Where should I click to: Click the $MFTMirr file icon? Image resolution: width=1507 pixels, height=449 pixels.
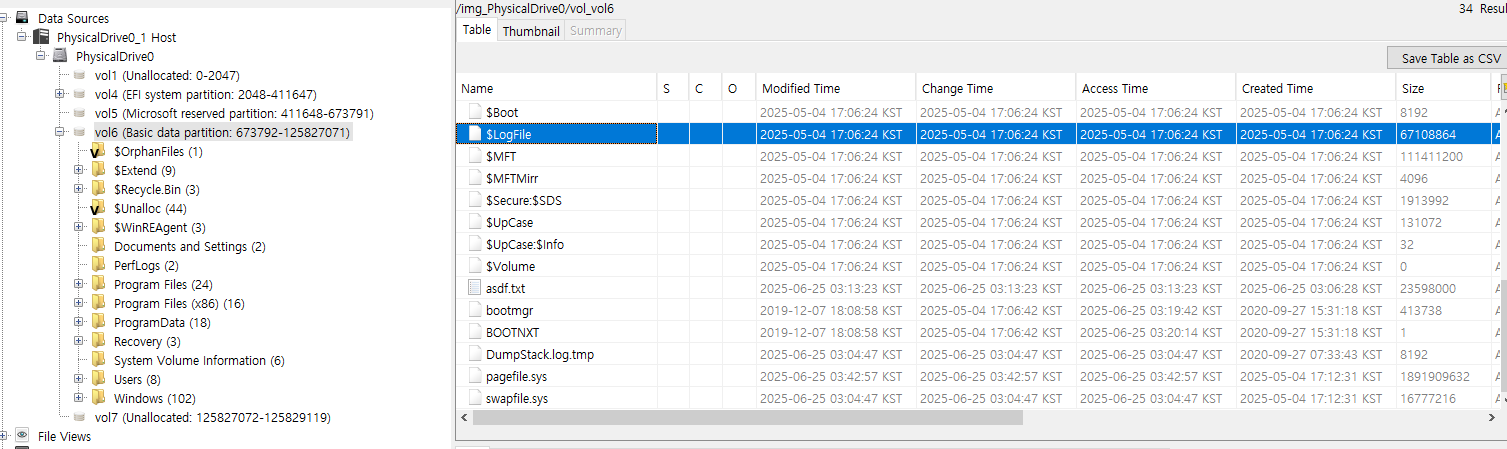coord(475,178)
